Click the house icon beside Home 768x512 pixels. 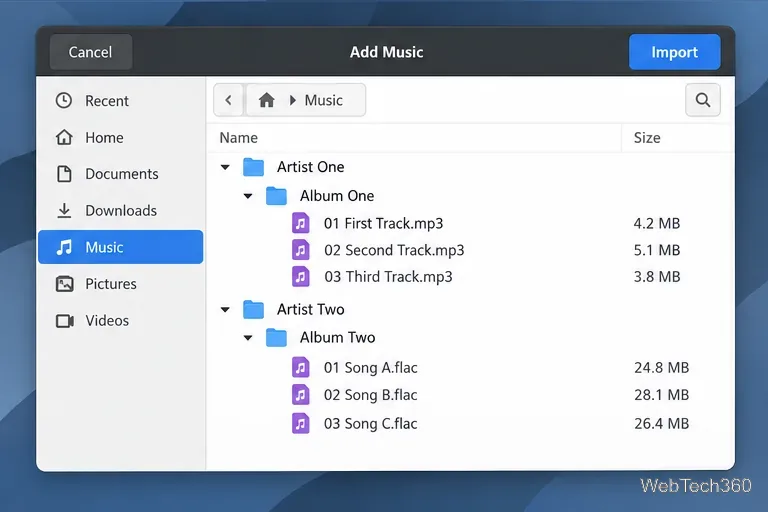pos(64,137)
